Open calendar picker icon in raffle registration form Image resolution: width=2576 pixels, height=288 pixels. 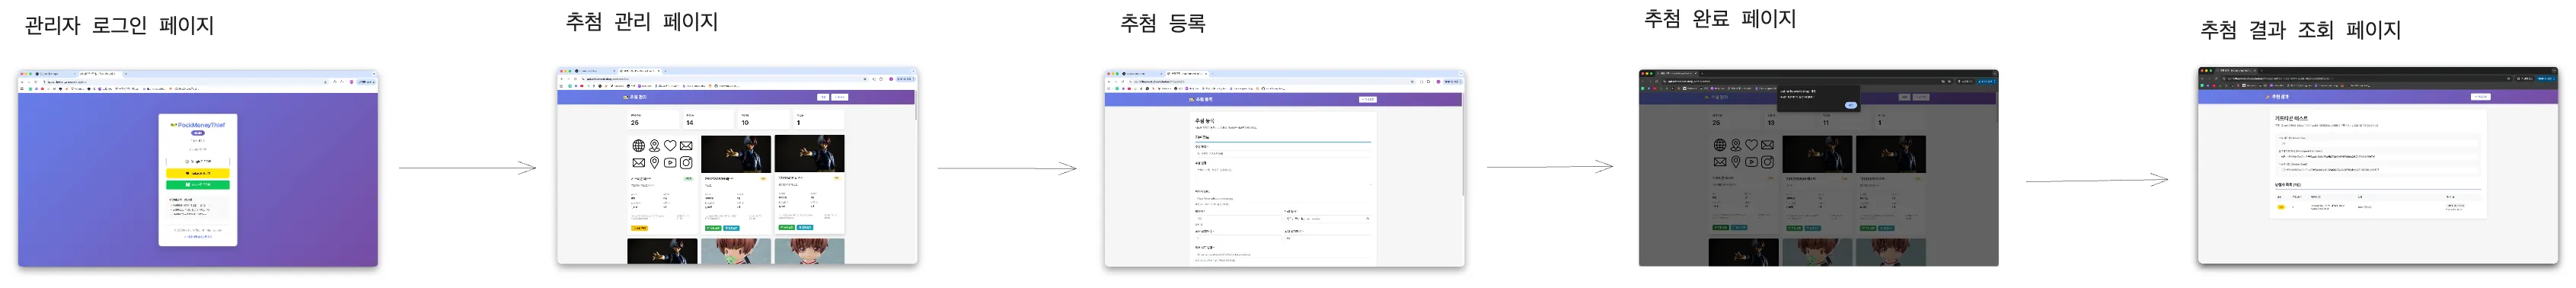click(1368, 218)
